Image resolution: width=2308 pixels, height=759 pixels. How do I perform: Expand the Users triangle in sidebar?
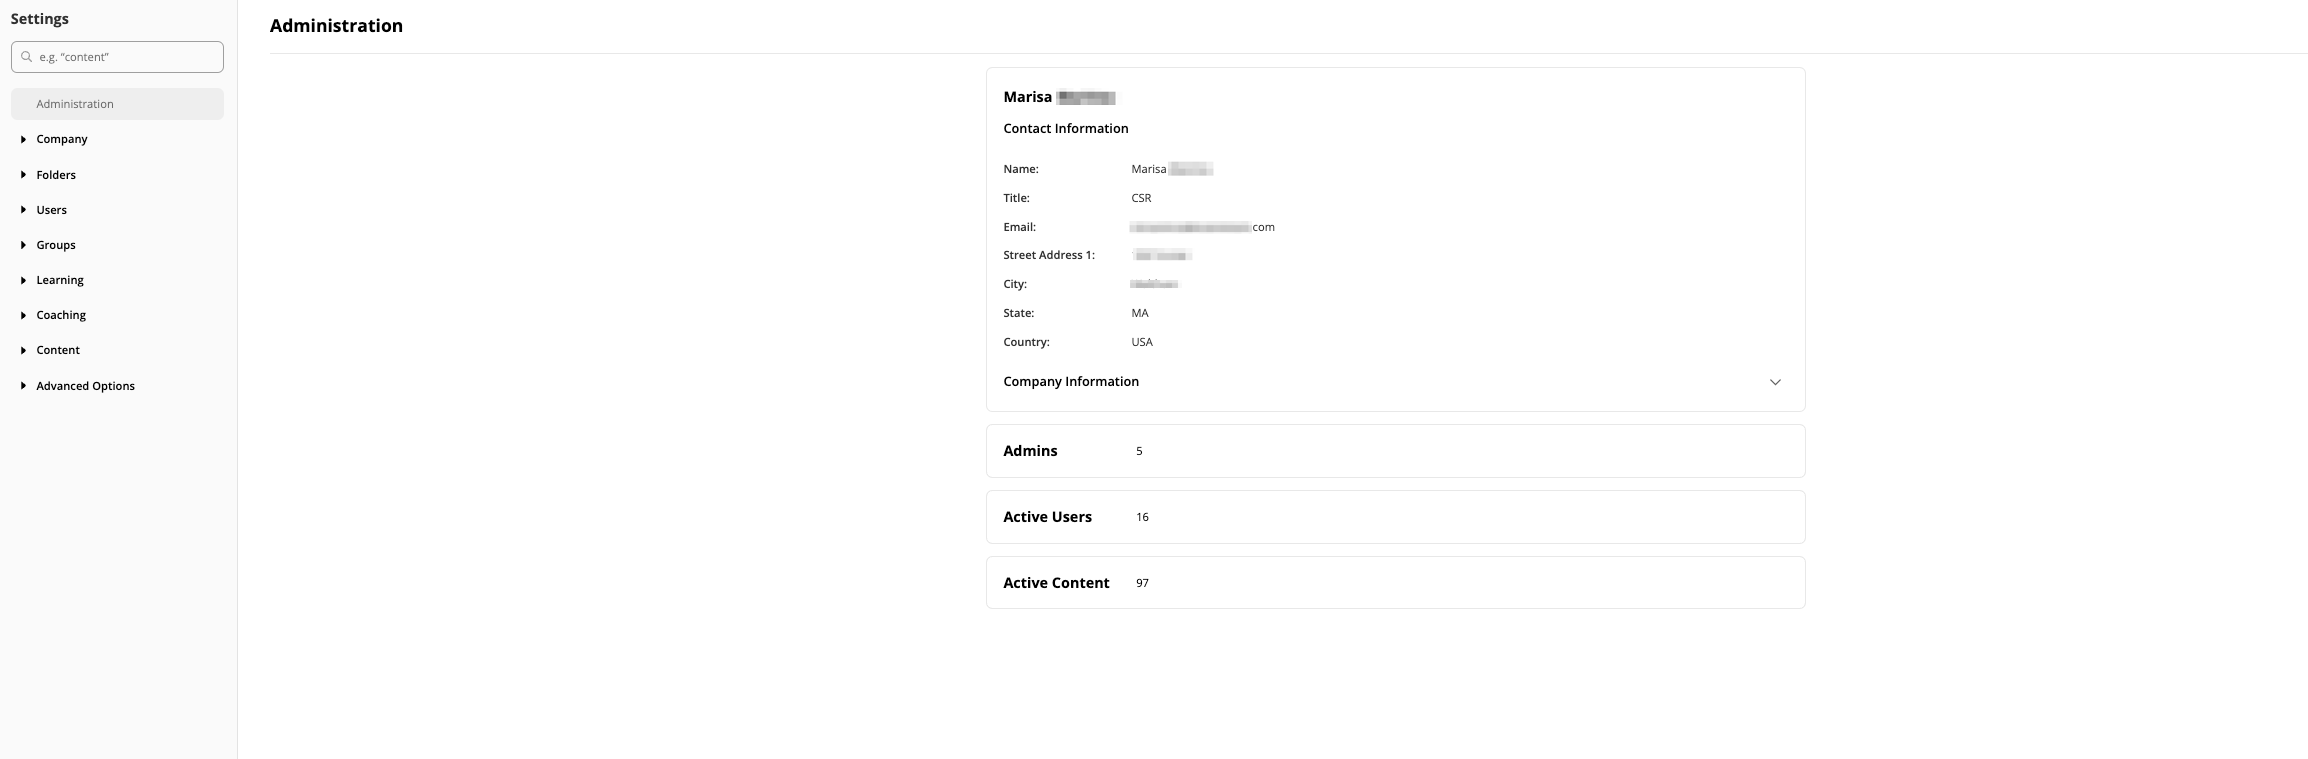(x=23, y=210)
